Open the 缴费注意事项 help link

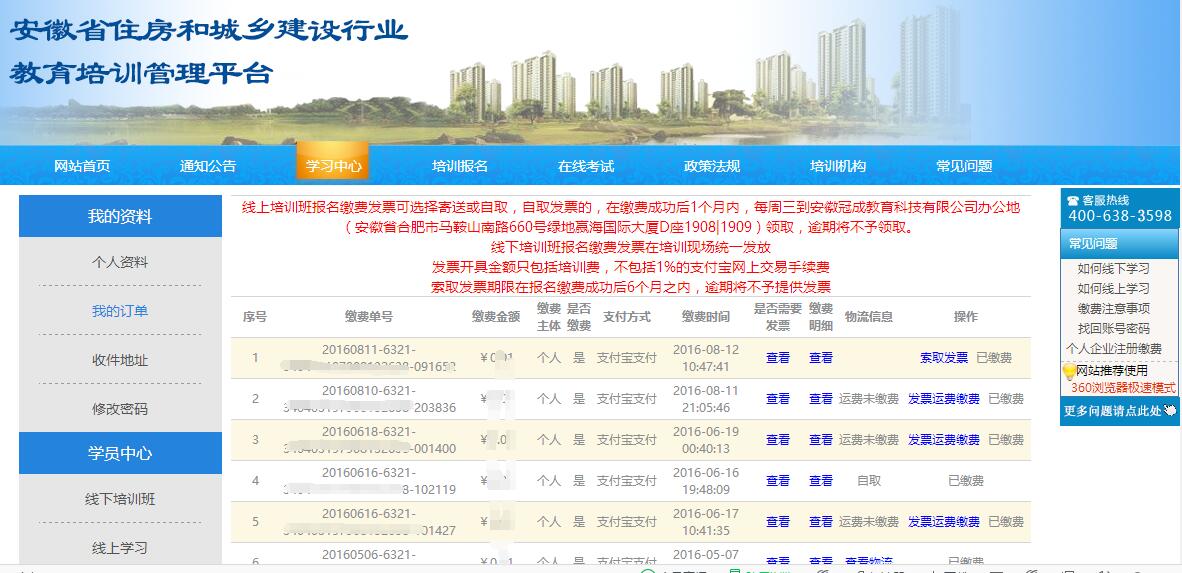point(1114,308)
